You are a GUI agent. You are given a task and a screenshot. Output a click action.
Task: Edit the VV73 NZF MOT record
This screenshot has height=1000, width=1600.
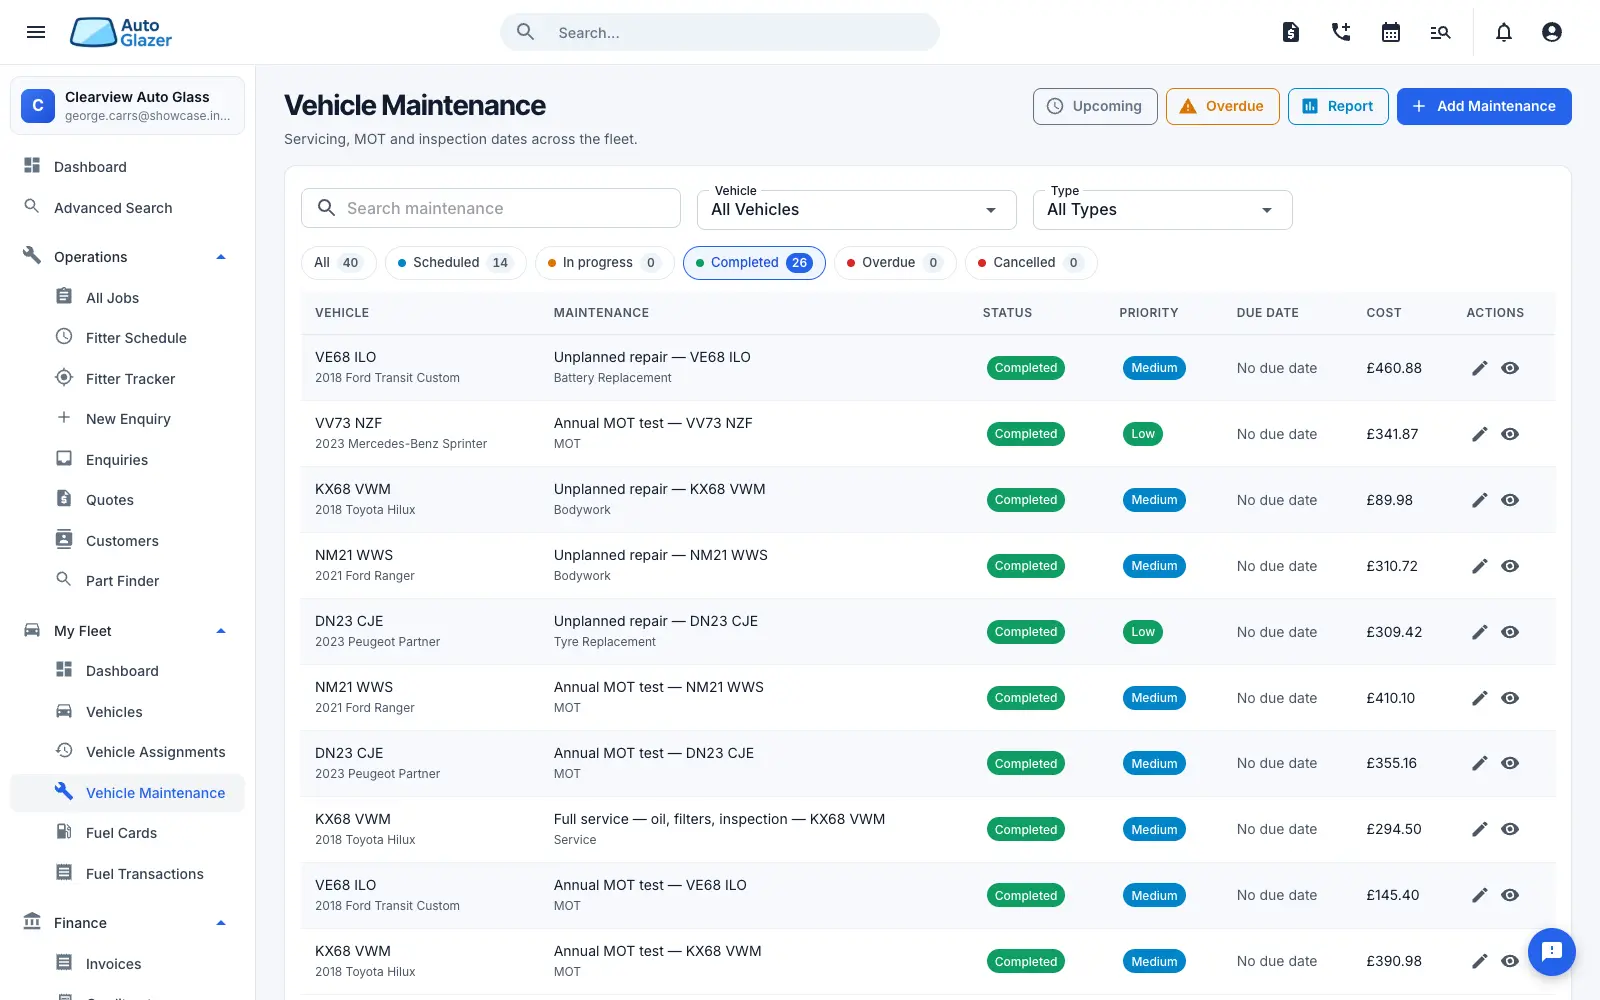click(x=1480, y=434)
